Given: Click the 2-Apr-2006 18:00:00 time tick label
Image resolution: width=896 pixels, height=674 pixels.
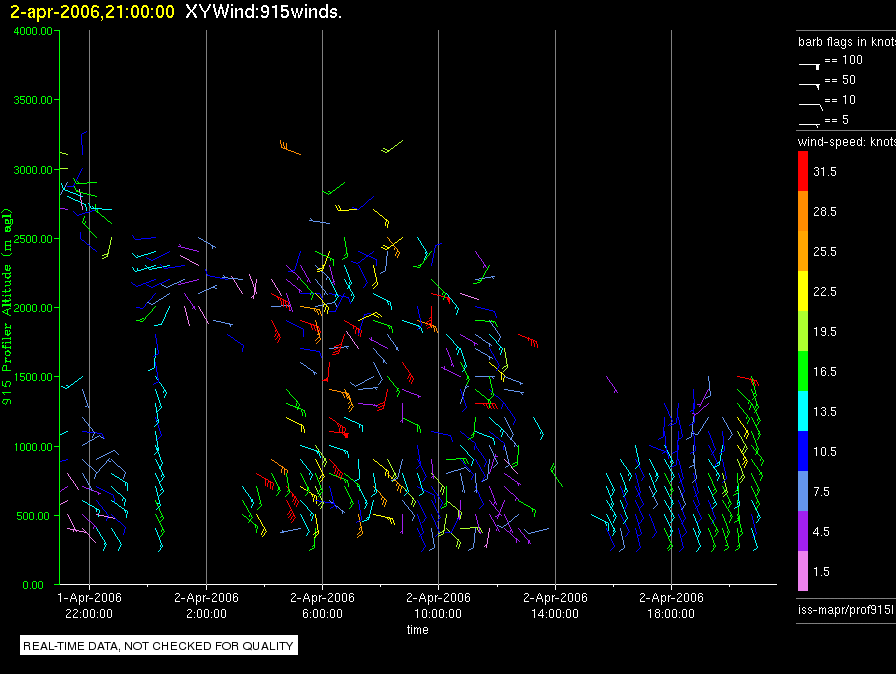Looking at the screenshot, I should tap(671, 605).
